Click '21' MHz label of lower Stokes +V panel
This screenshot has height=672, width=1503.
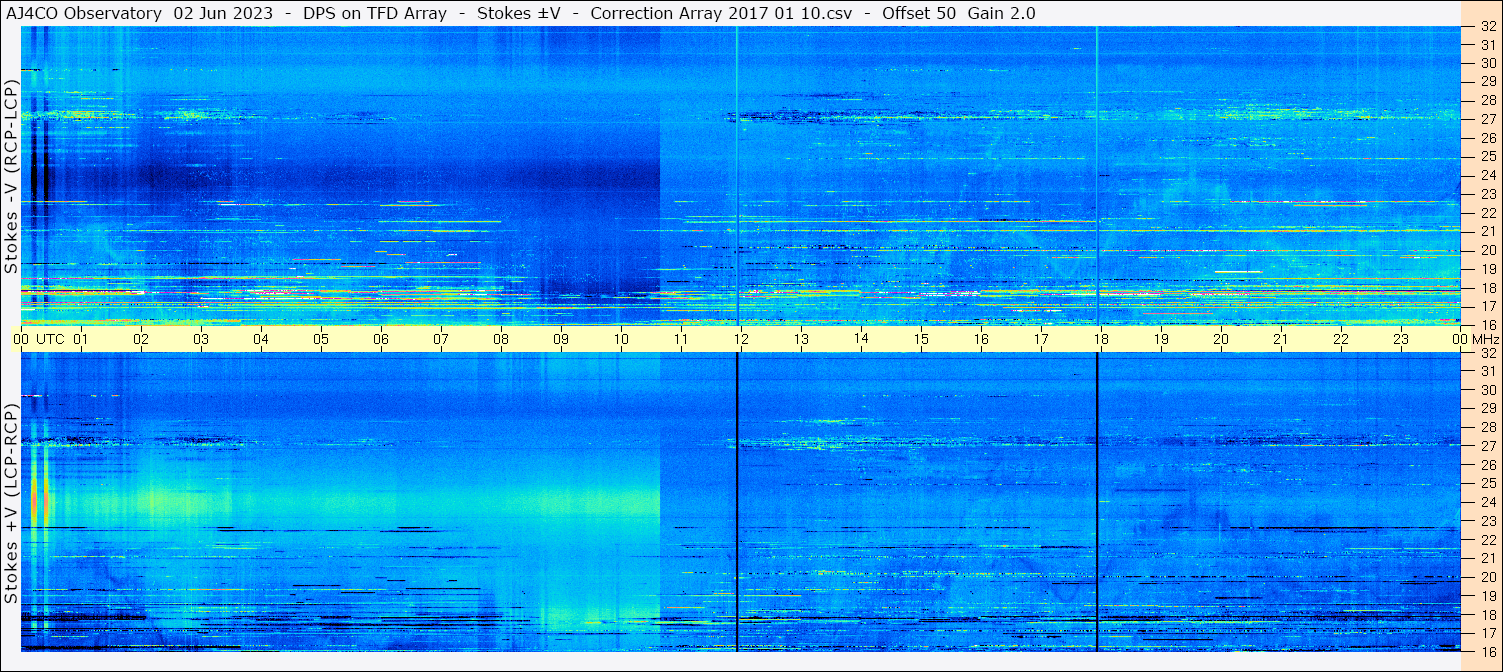click(1488, 558)
